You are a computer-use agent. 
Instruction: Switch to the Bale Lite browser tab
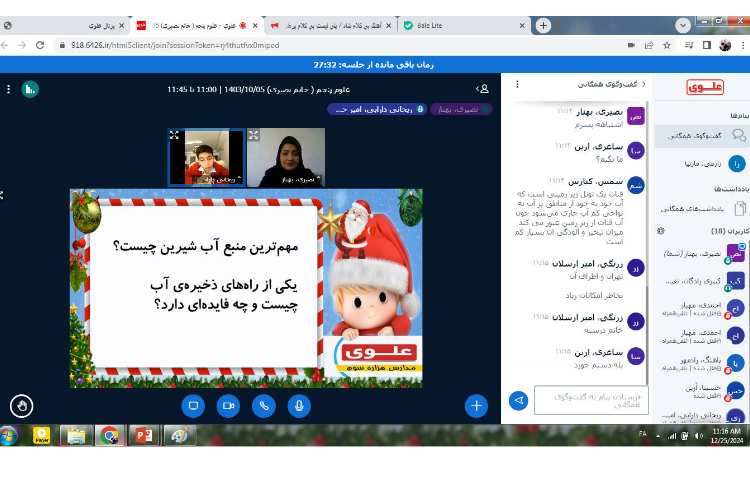pyautogui.click(x=464, y=26)
